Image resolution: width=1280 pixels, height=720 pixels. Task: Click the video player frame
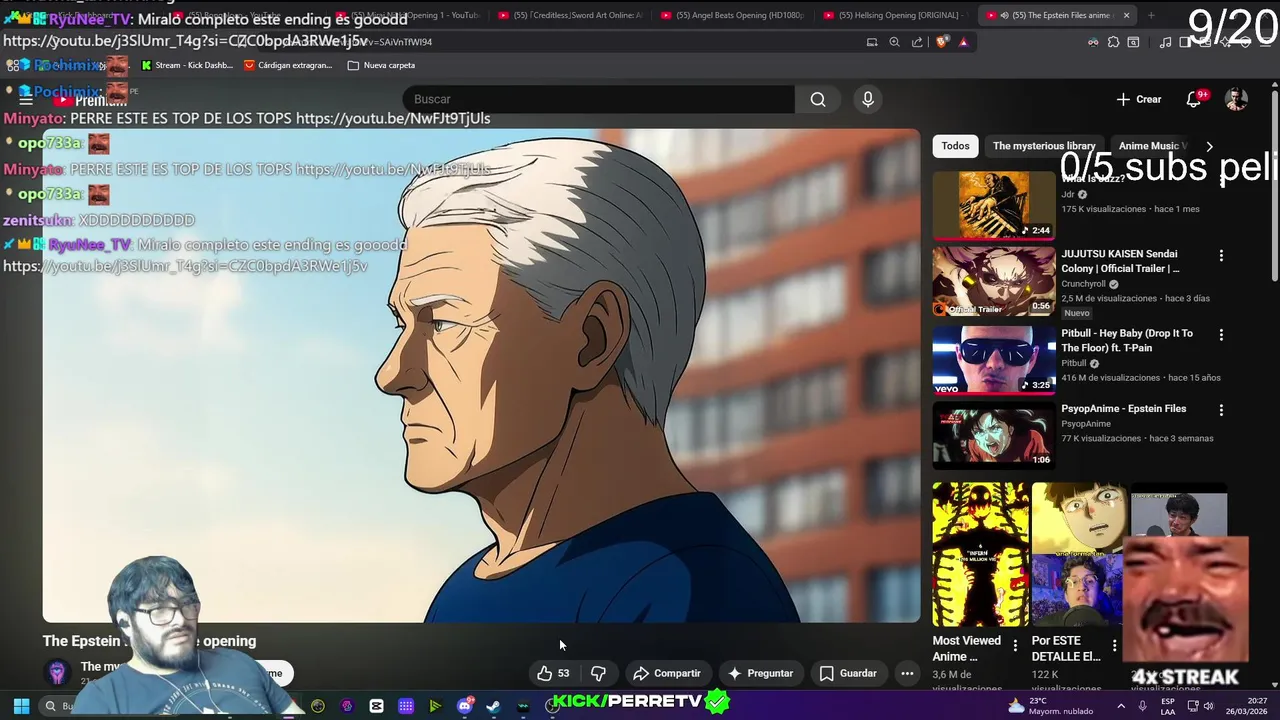point(481,376)
